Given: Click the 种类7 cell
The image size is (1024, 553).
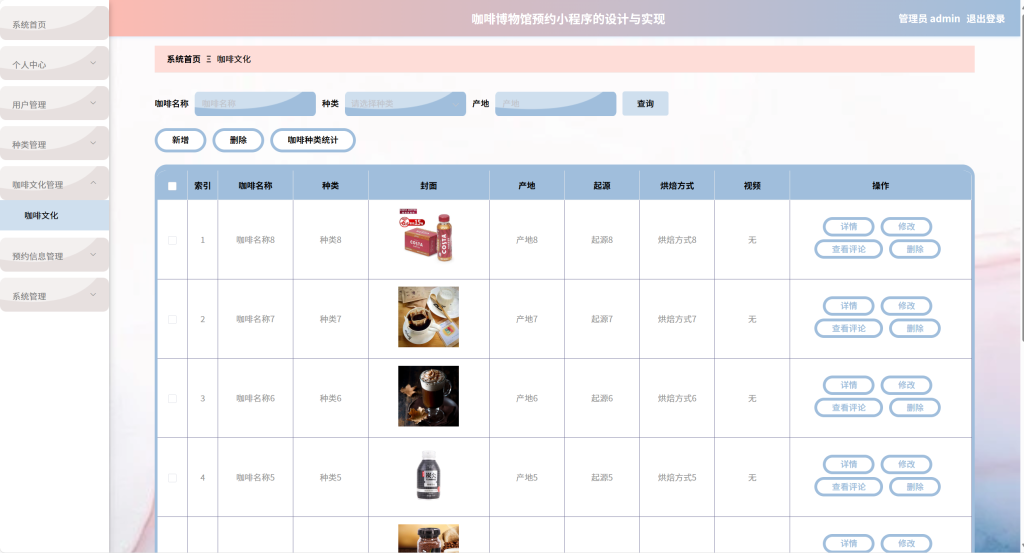Looking at the screenshot, I should tap(330, 319).
